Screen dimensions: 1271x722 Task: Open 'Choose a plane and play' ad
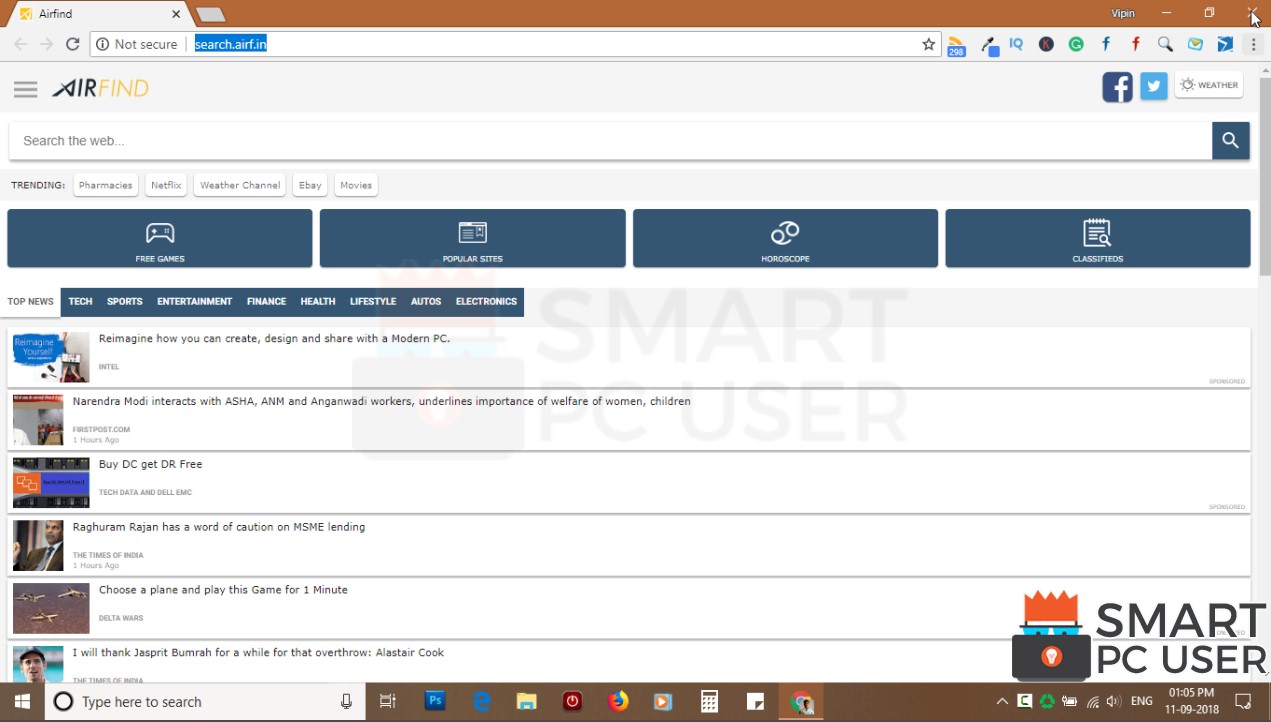tap(223, 590)
